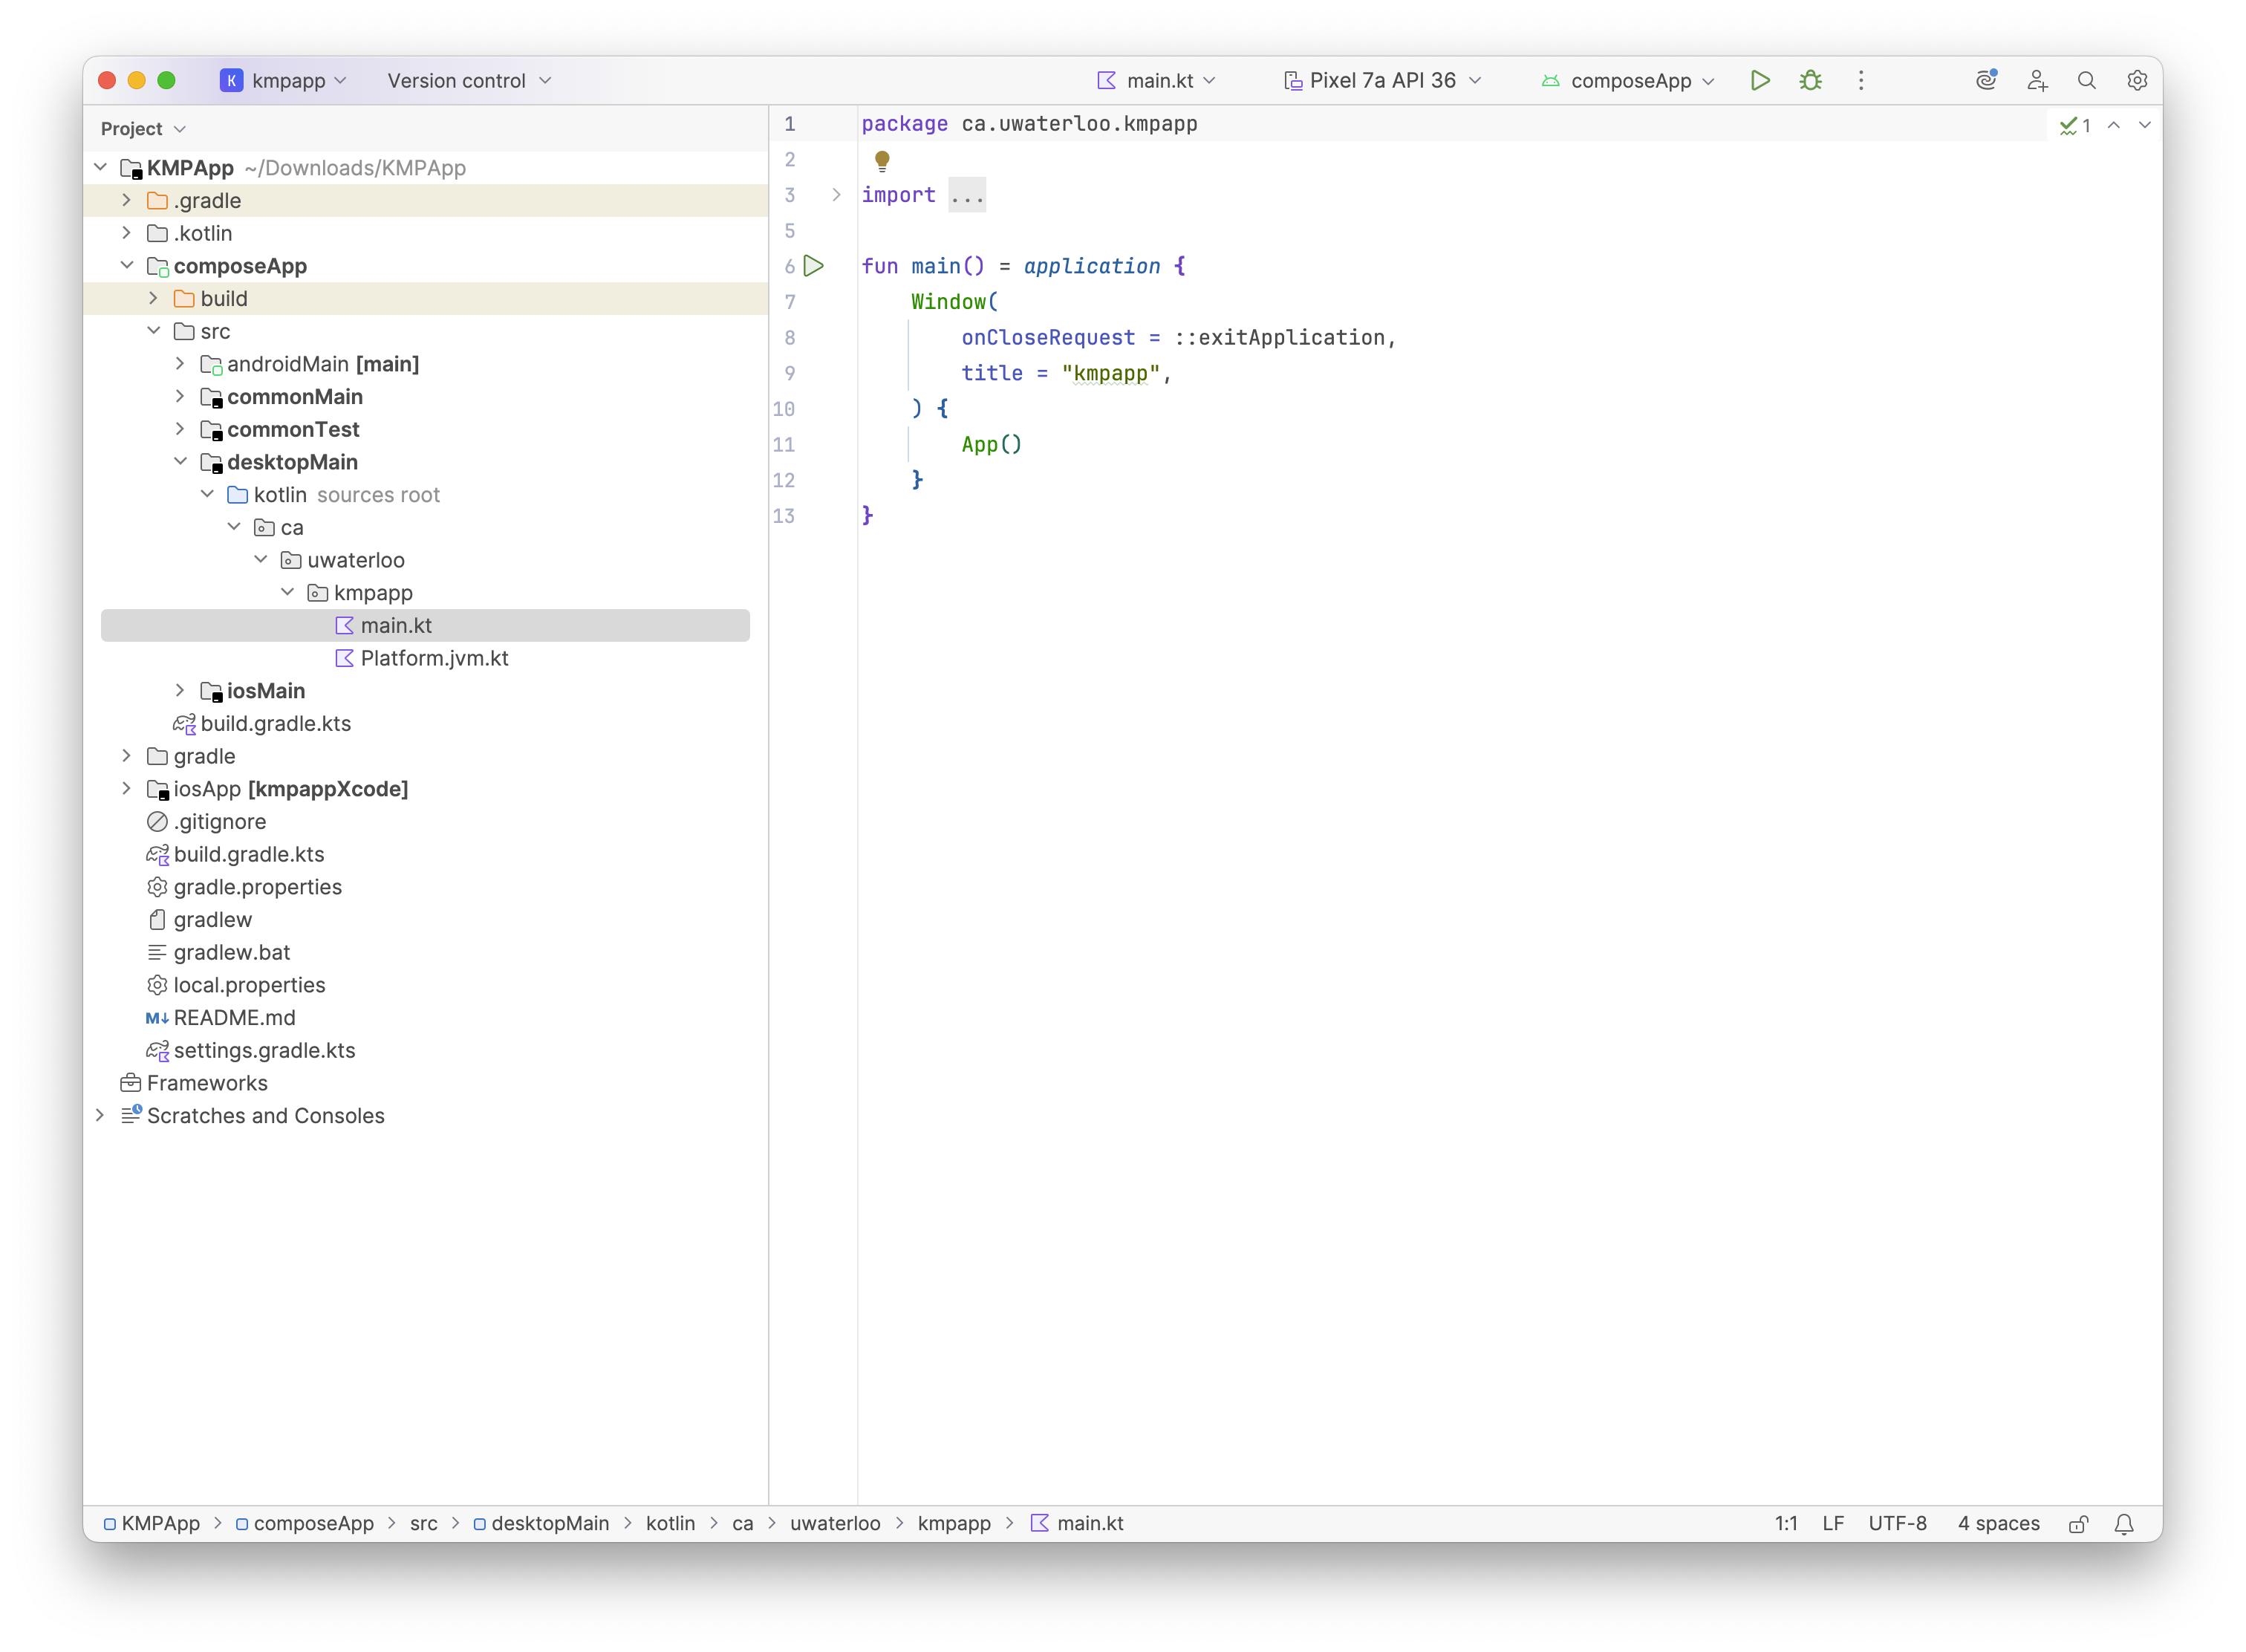Open the More actions three-dot menu
This screenshot has width=2246, height=1652.
coord(1860,80)
